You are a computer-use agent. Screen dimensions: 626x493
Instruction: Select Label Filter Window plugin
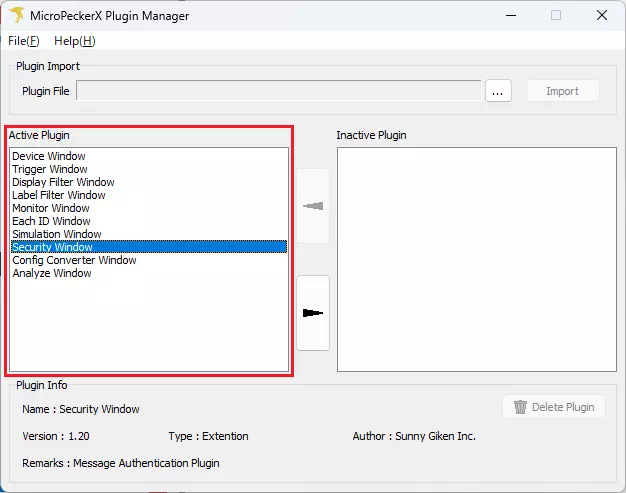(149, 195)
